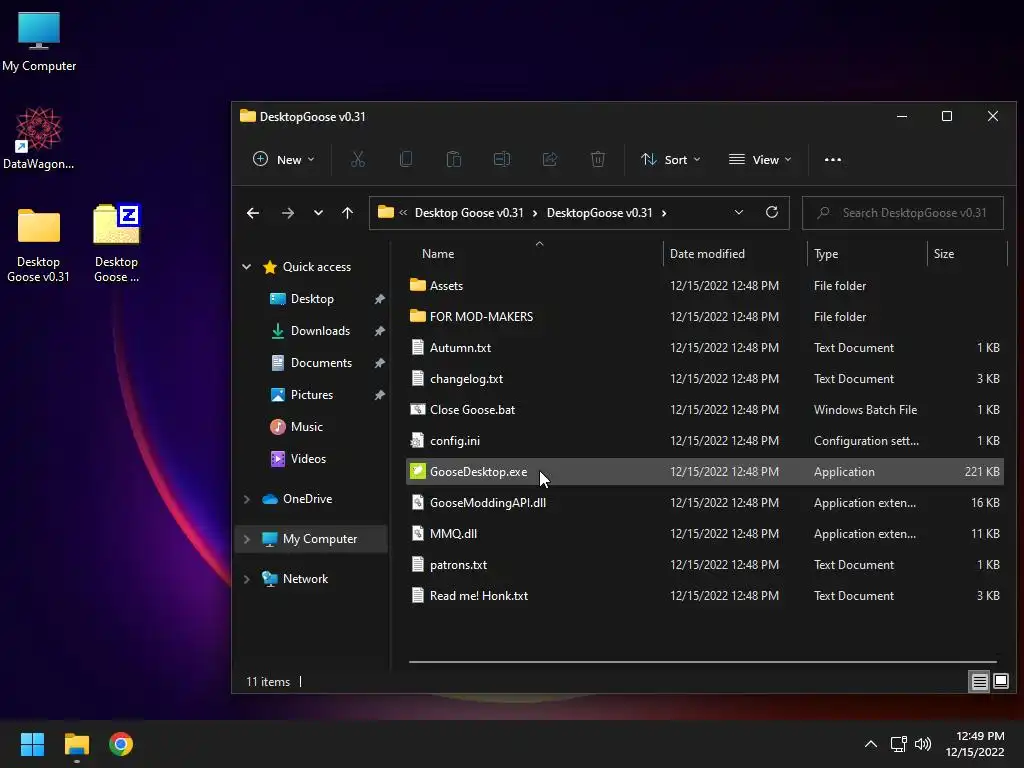
Task: Open the Sort options dropdown
Action: (671, 159)
